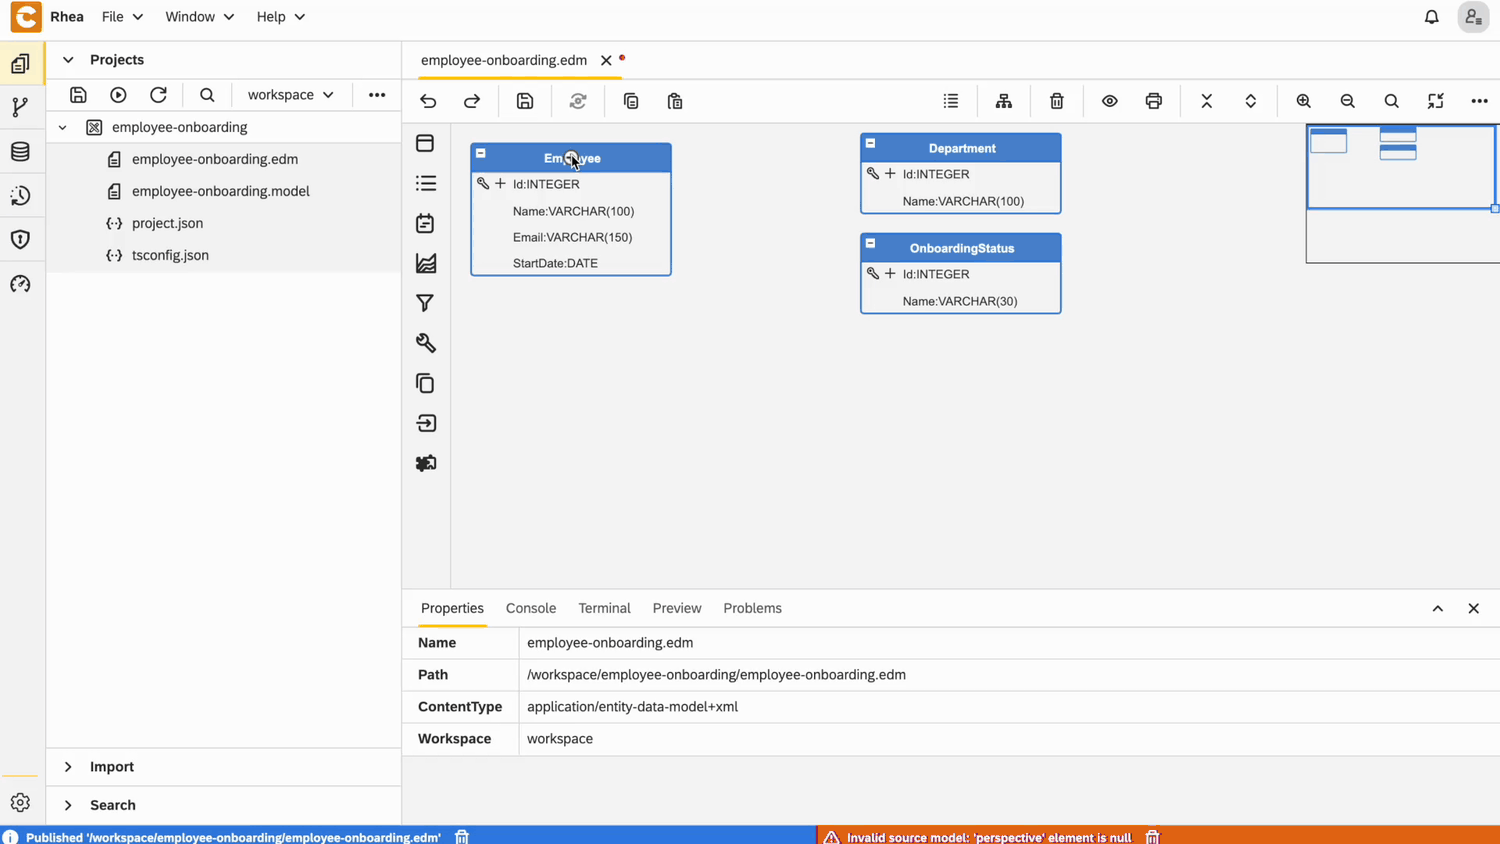Select the OnboardingStatus entity header

coord(961,248)
